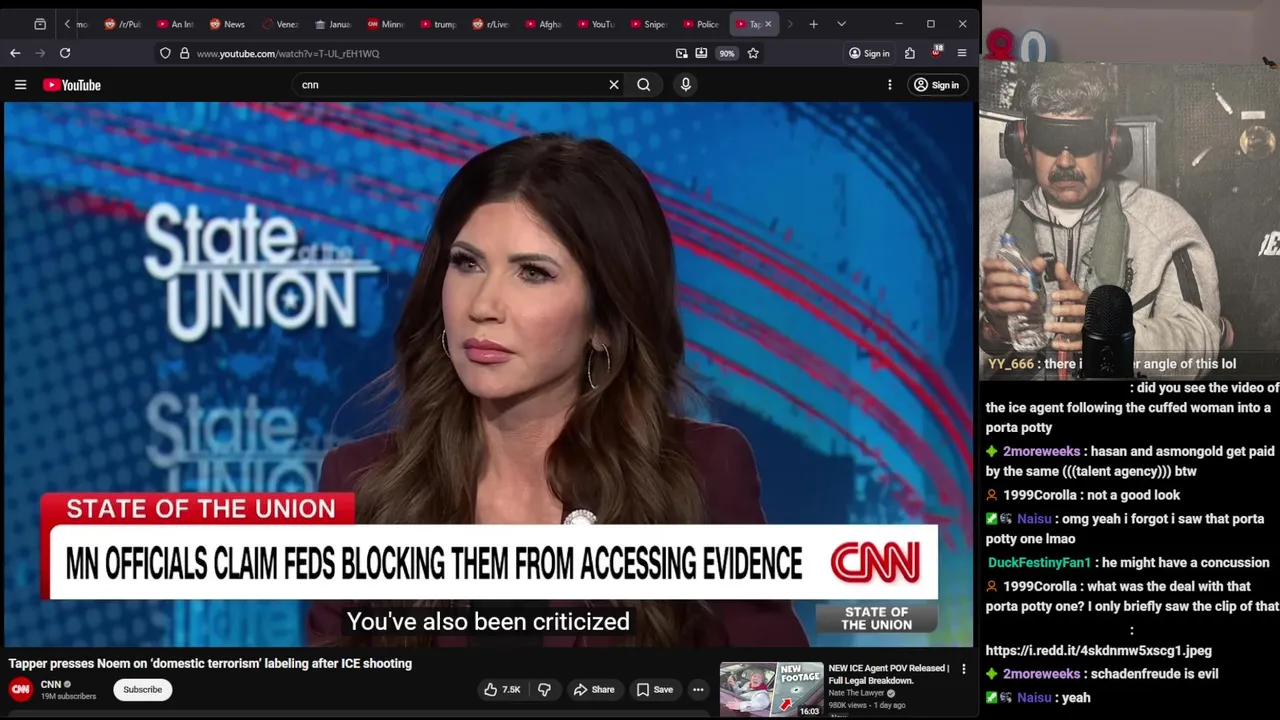1280x720 pixels.
Task: Bookmark this page with the star
Action: 753,53
